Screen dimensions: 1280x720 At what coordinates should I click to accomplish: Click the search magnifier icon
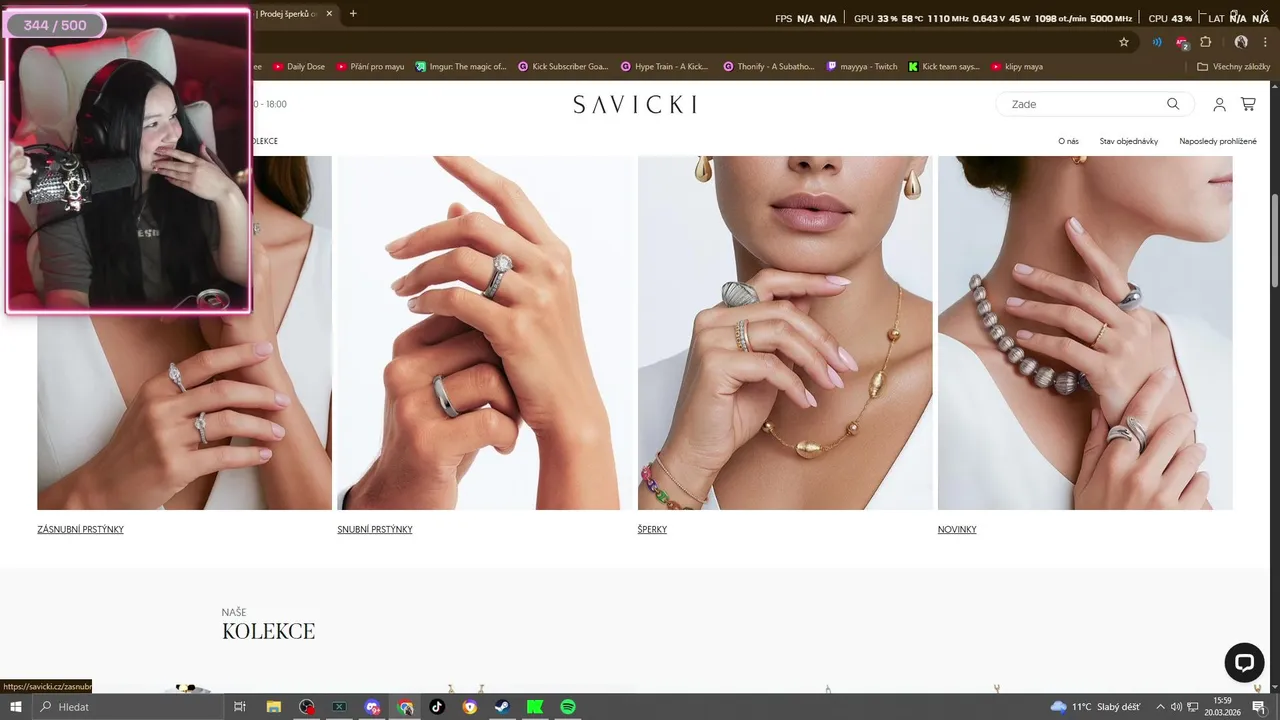click(1173, 104)
